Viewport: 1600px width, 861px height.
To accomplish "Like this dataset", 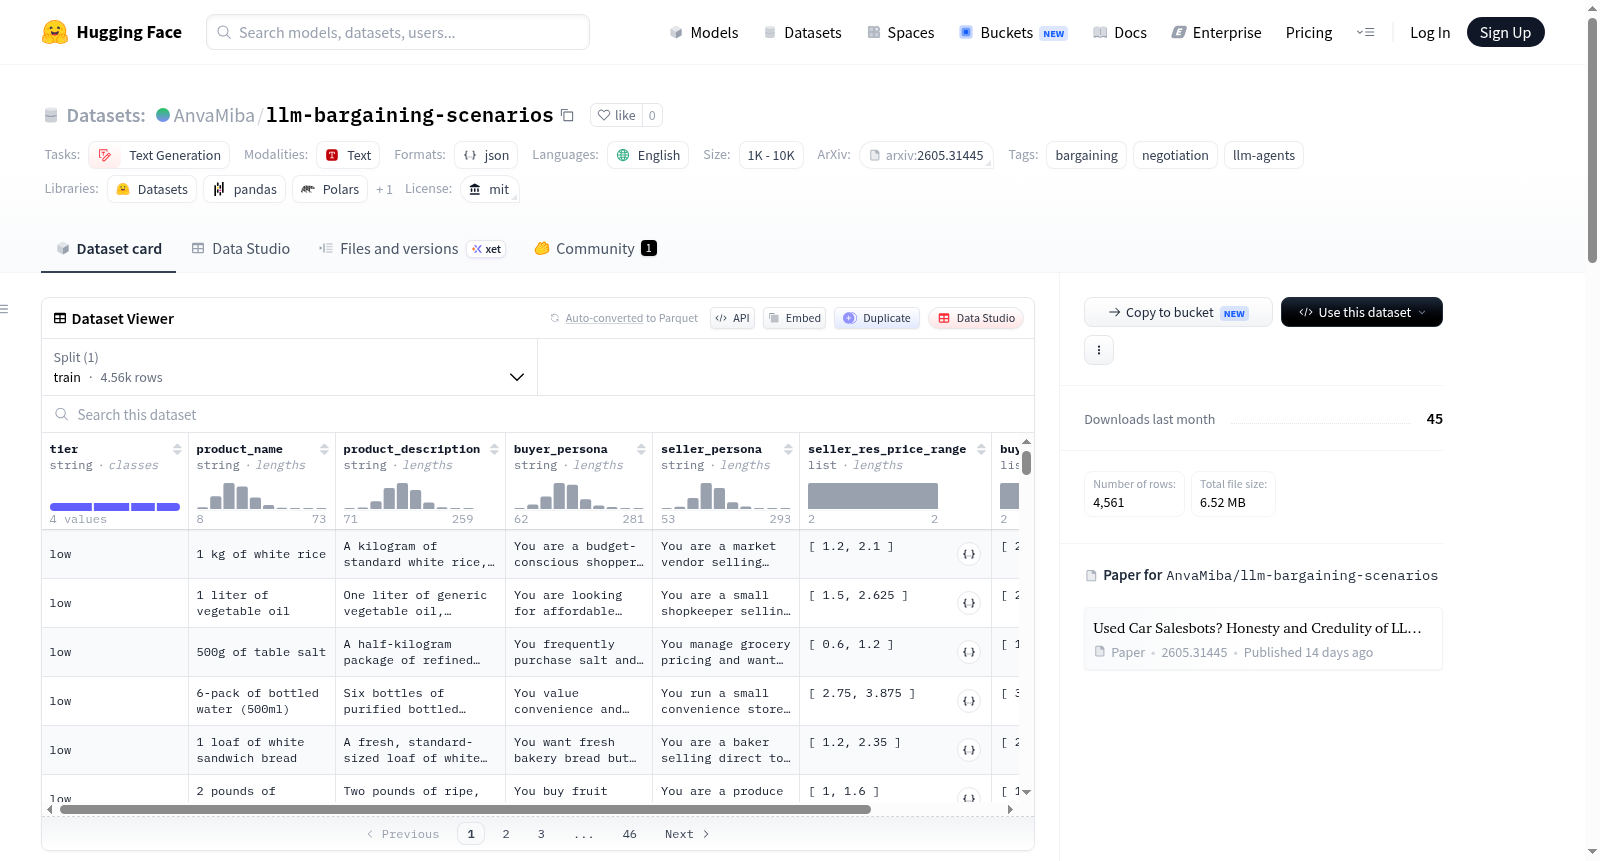I will point(617,115).
